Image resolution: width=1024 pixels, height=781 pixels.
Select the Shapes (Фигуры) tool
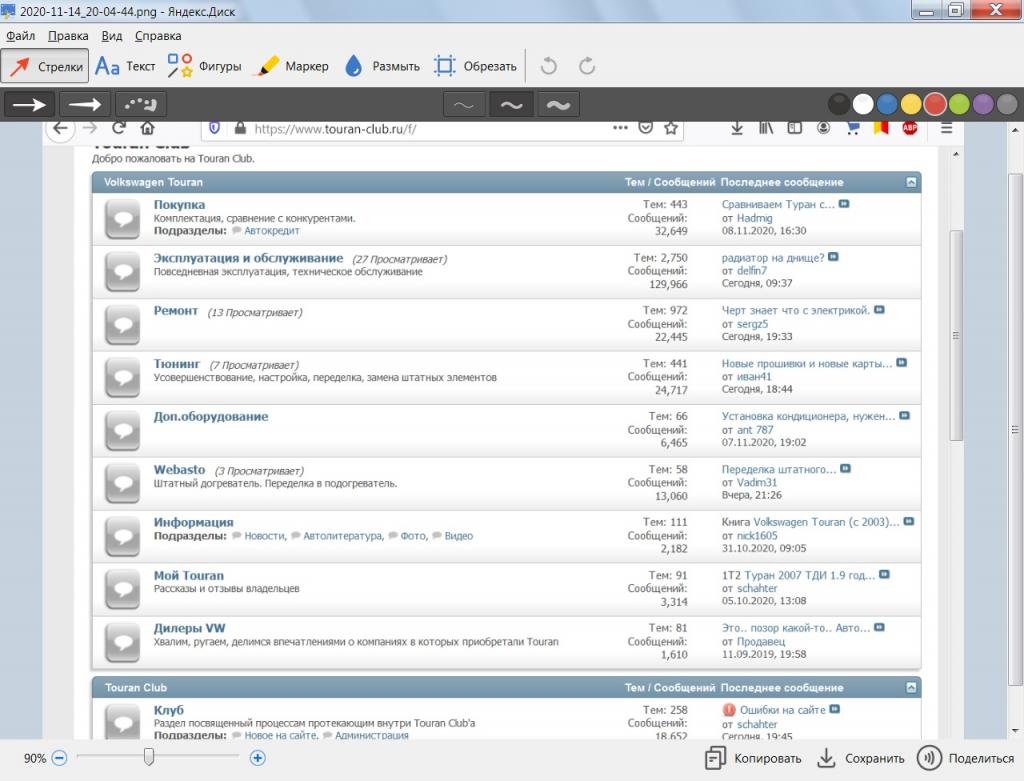click(204, 66)
